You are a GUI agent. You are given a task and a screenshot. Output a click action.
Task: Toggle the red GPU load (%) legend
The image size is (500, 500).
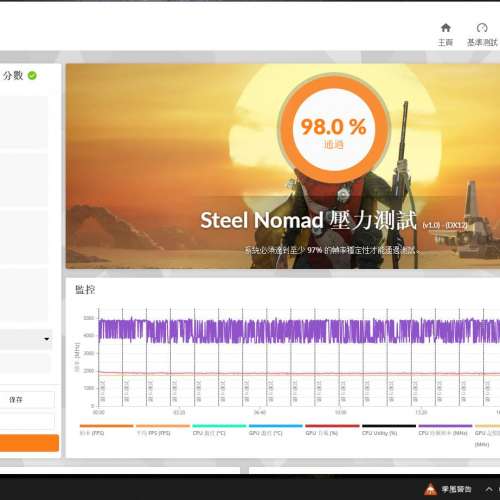point(332,430)
